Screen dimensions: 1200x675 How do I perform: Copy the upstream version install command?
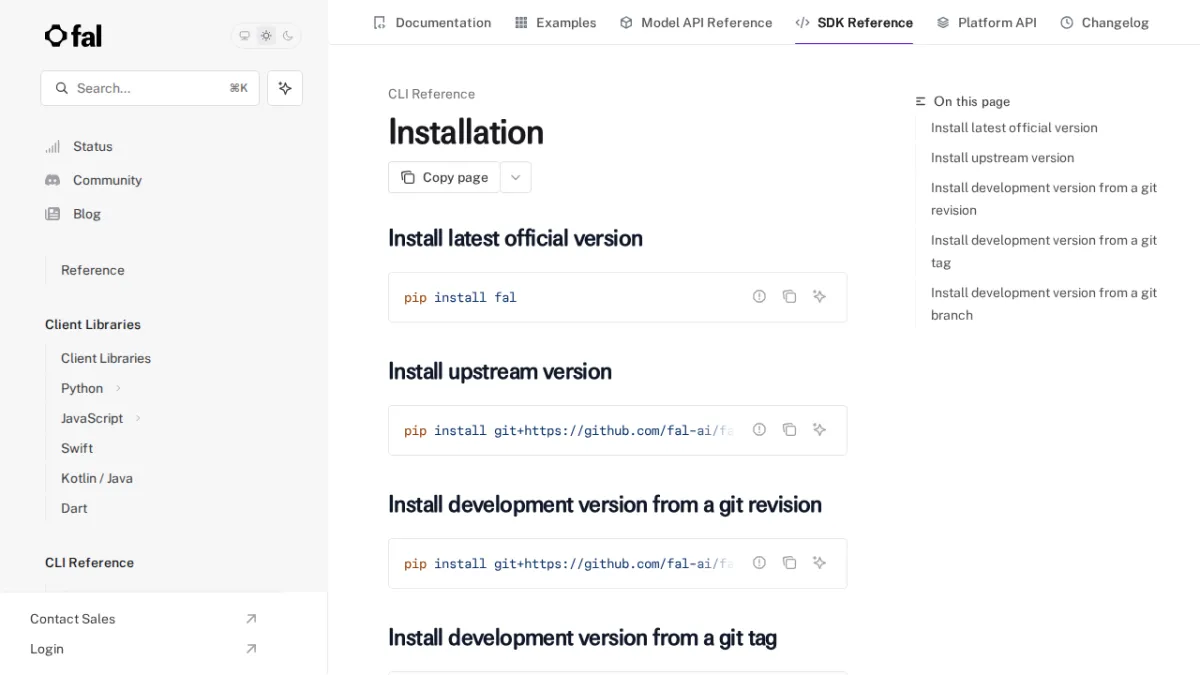tap(789, 430)
